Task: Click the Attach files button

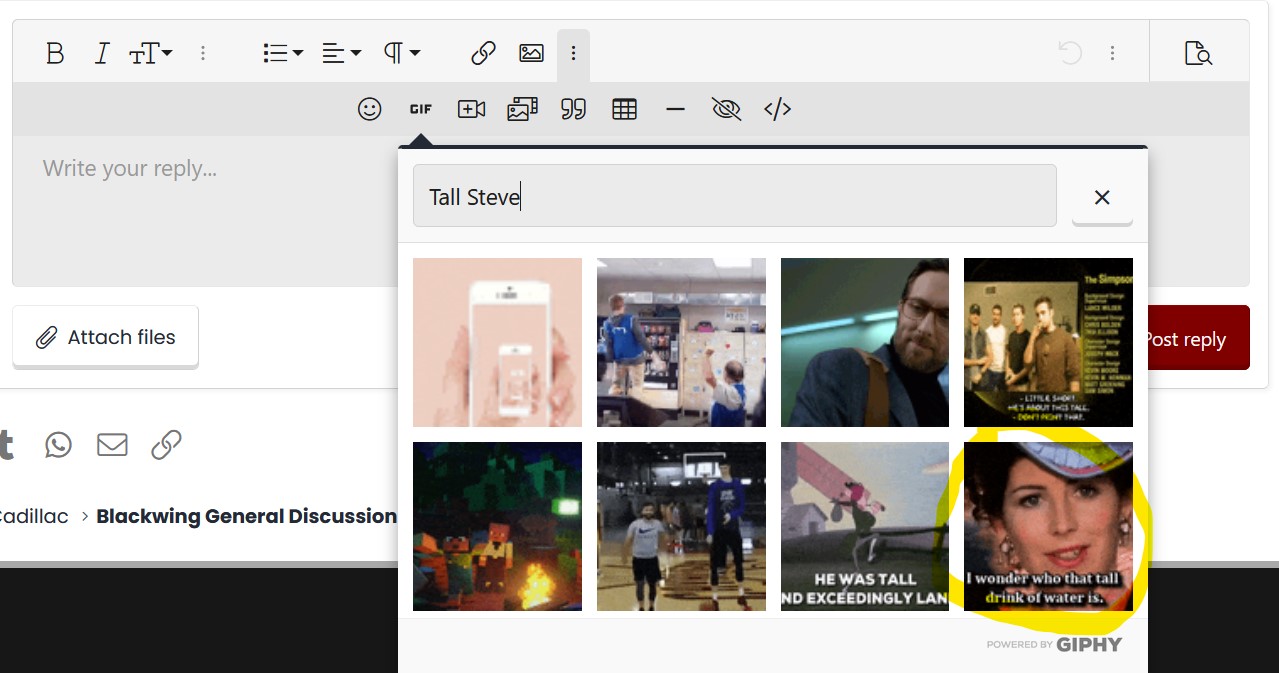Action: [106, 337]
